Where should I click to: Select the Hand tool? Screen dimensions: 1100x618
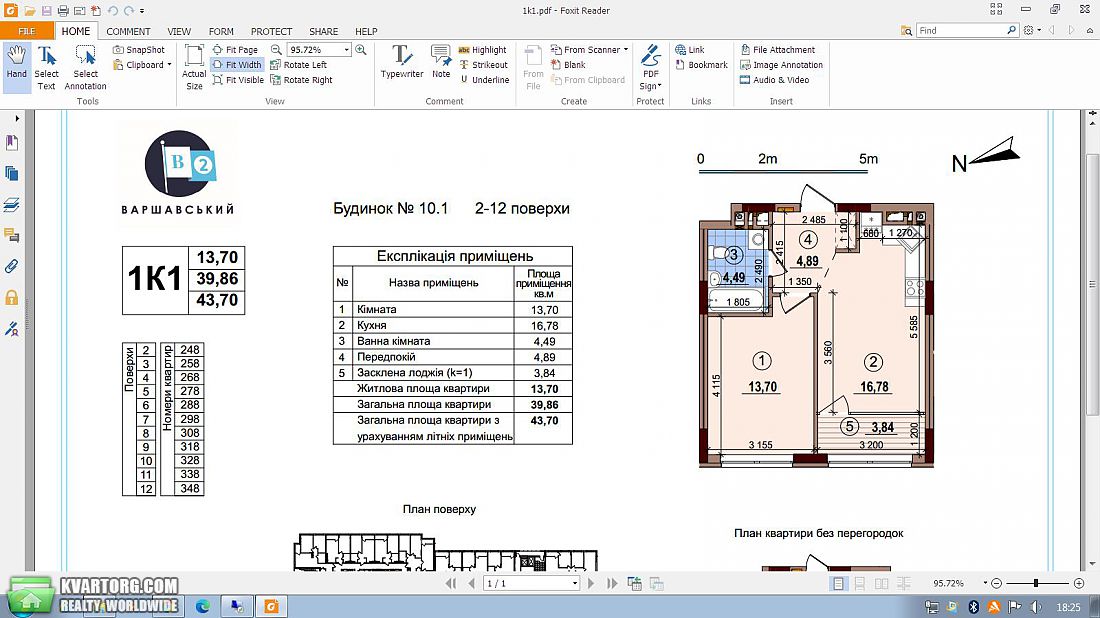[16, 67]
